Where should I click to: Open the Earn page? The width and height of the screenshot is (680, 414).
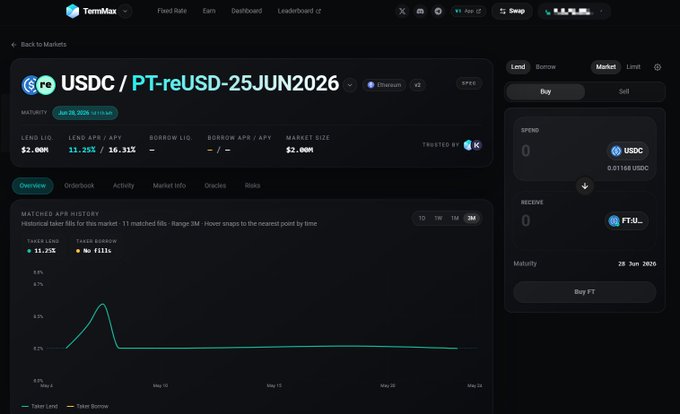[x=209, y=11]
